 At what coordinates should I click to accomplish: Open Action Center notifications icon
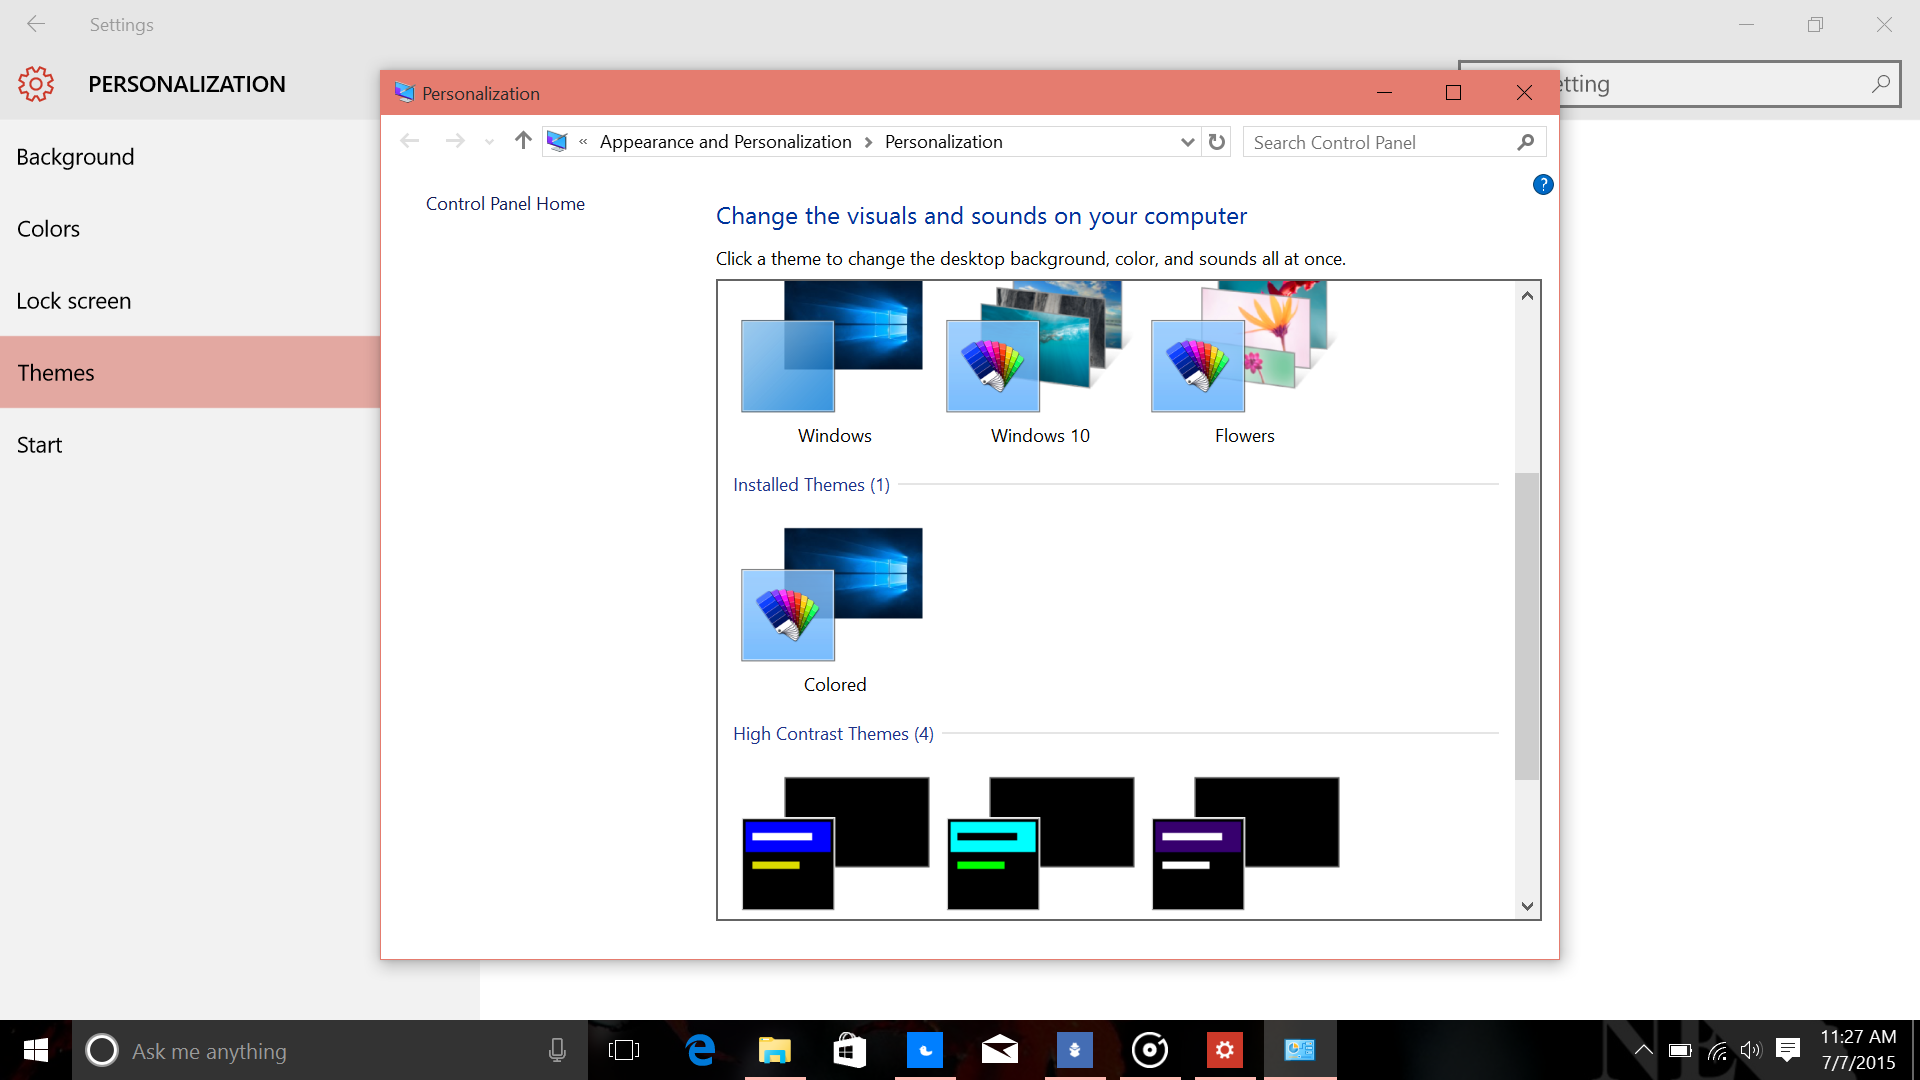coord(1788,1050)
